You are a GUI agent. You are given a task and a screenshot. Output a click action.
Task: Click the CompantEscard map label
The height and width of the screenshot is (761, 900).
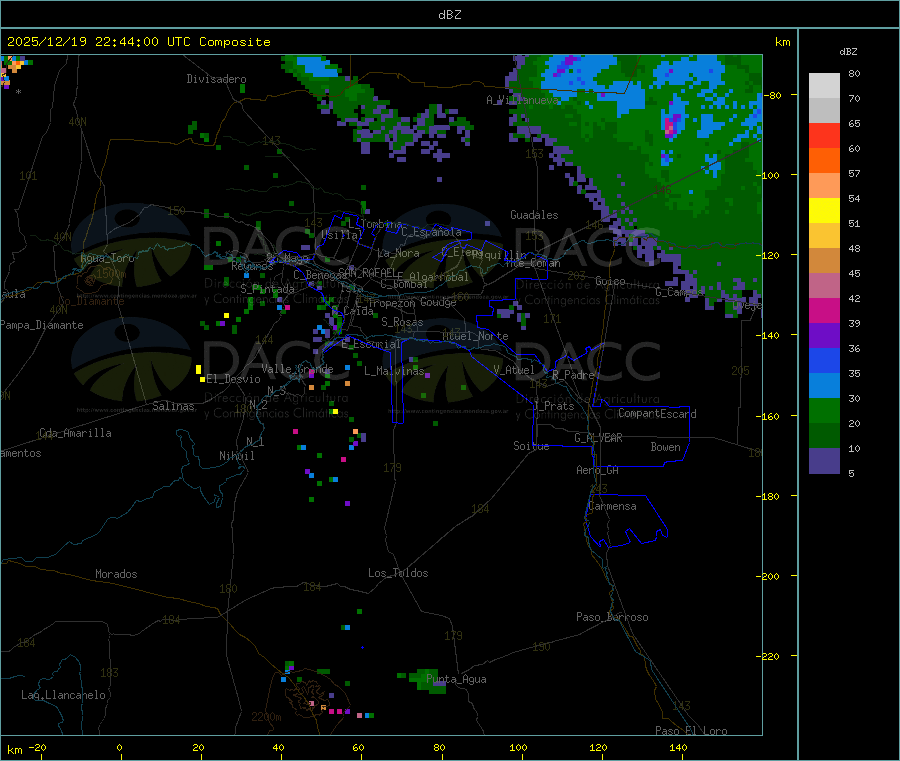click(x=657, y=414)
